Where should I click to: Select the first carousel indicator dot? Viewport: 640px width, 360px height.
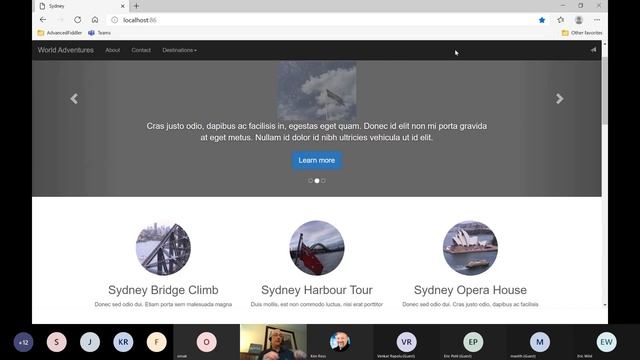311,180
